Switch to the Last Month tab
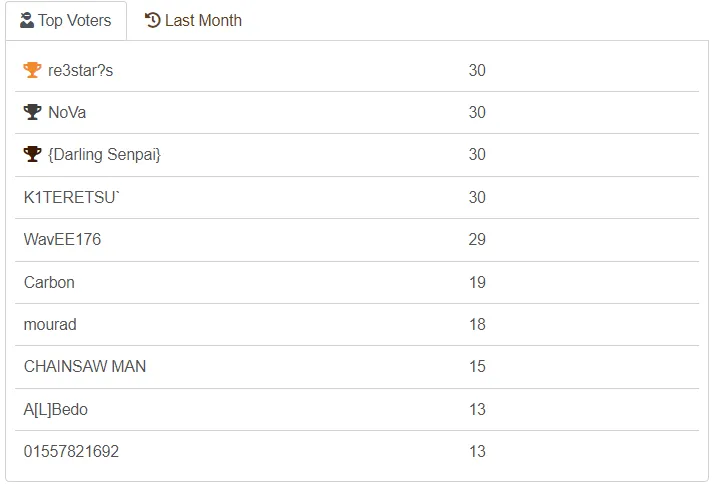 [x=193, y=20]
